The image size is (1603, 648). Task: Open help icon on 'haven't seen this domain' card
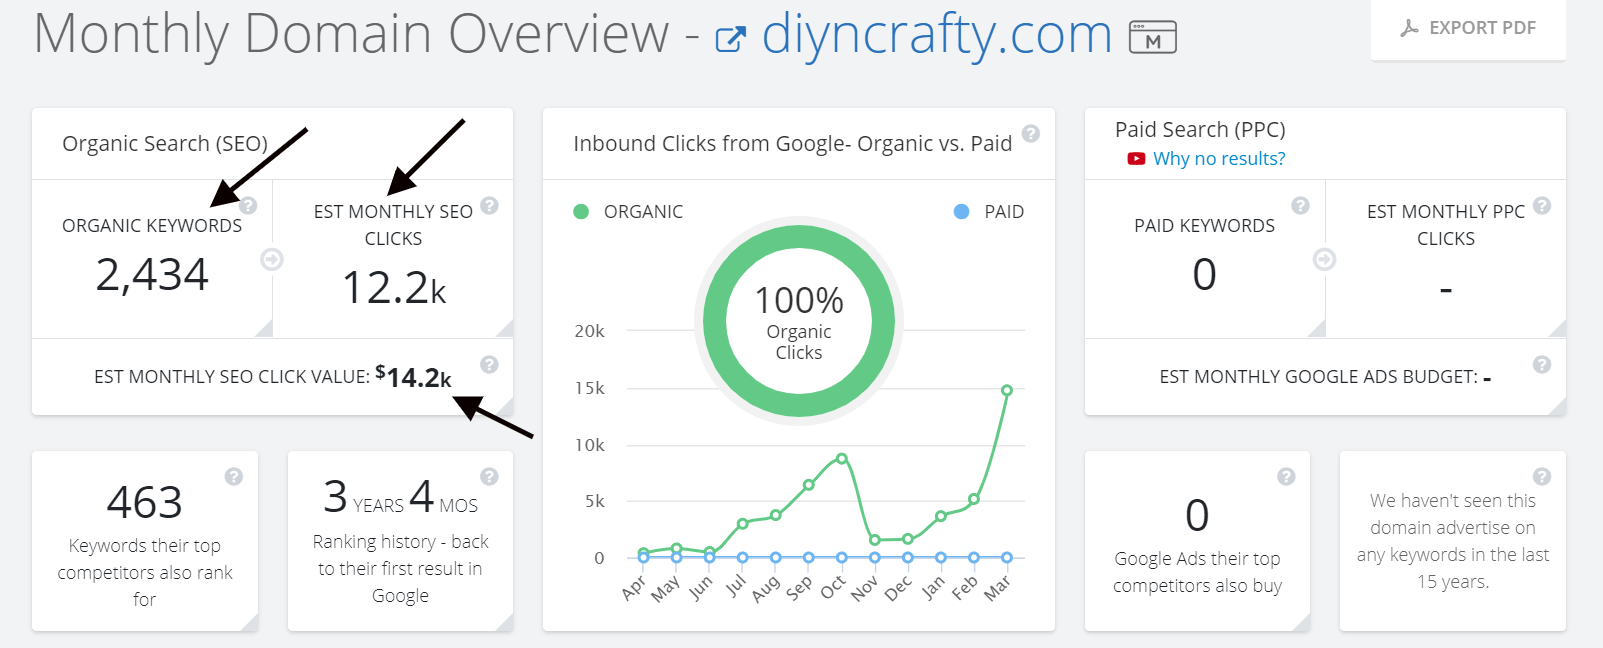(1542, 476)
